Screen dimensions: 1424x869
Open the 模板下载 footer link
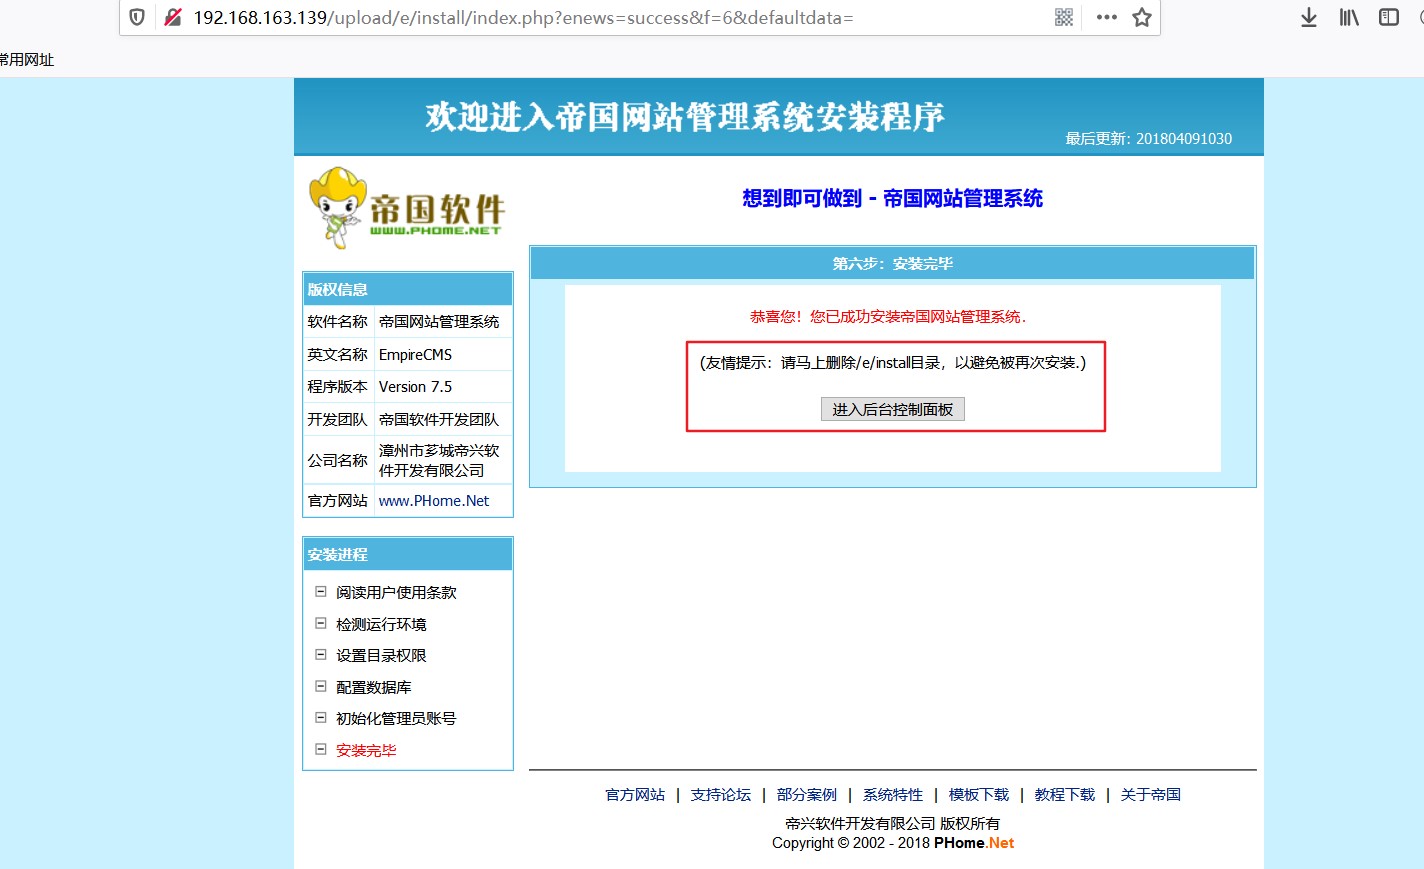979,795
